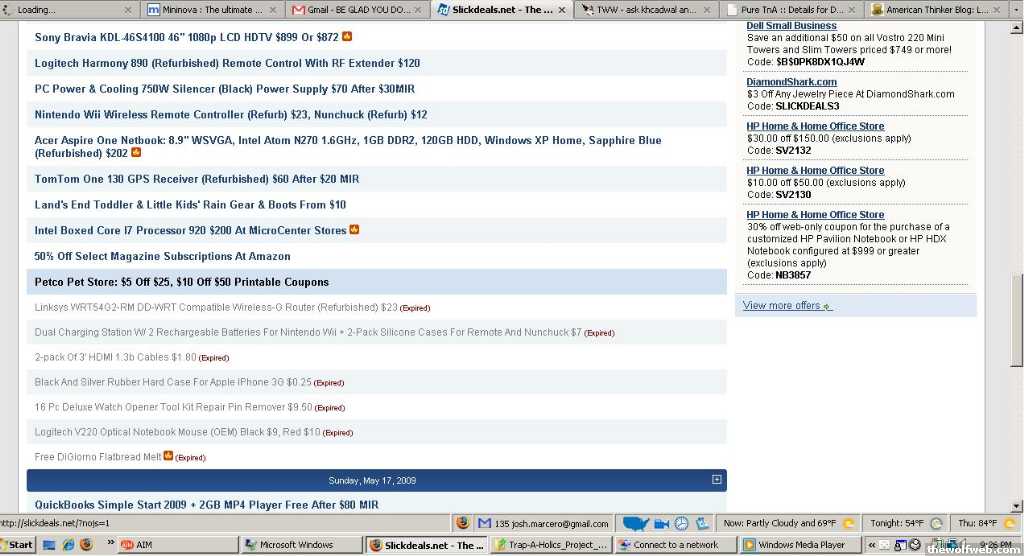
Task: Open HP Home Office Store $30 off link
Action: 815,126
